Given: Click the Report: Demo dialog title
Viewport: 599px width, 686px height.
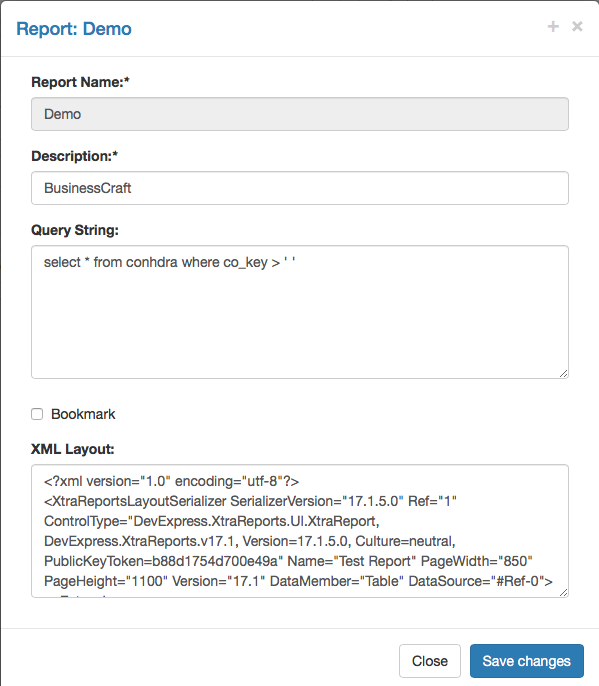Looking at the screenshot, I should tap(74, 29).
